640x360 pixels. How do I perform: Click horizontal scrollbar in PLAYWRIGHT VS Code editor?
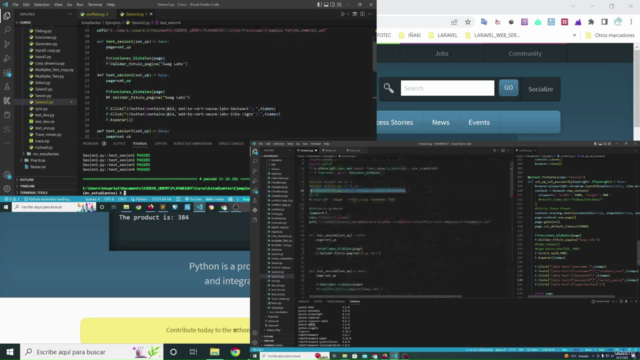click(x=386, y=297)
